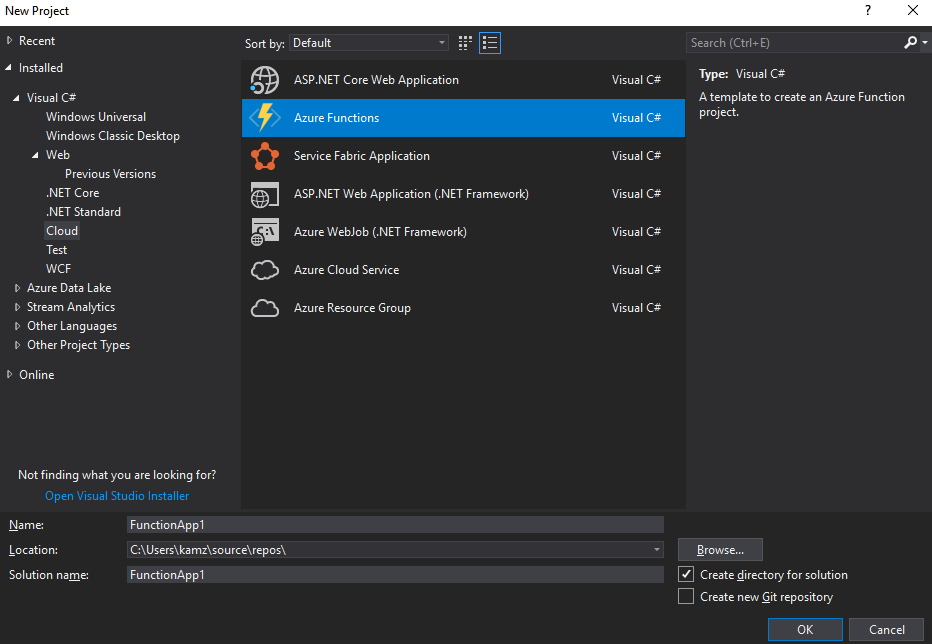This screenshot has height=644, width=932.
Task: Expand the Online node
Action: tap(9, 375)
